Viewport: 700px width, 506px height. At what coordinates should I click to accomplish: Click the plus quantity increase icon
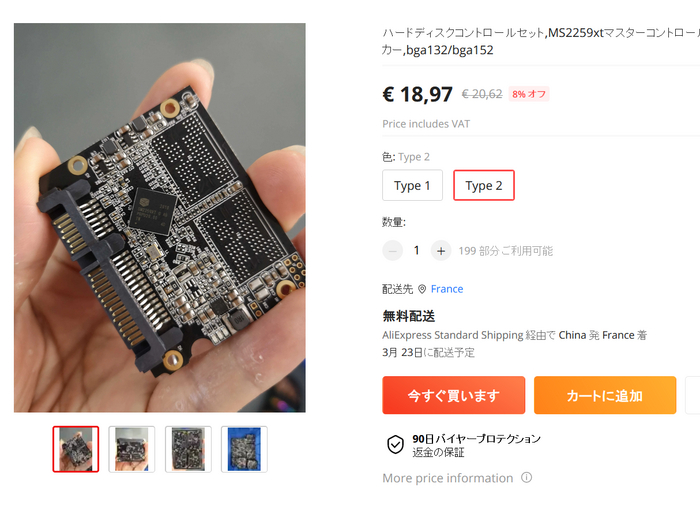441,251
